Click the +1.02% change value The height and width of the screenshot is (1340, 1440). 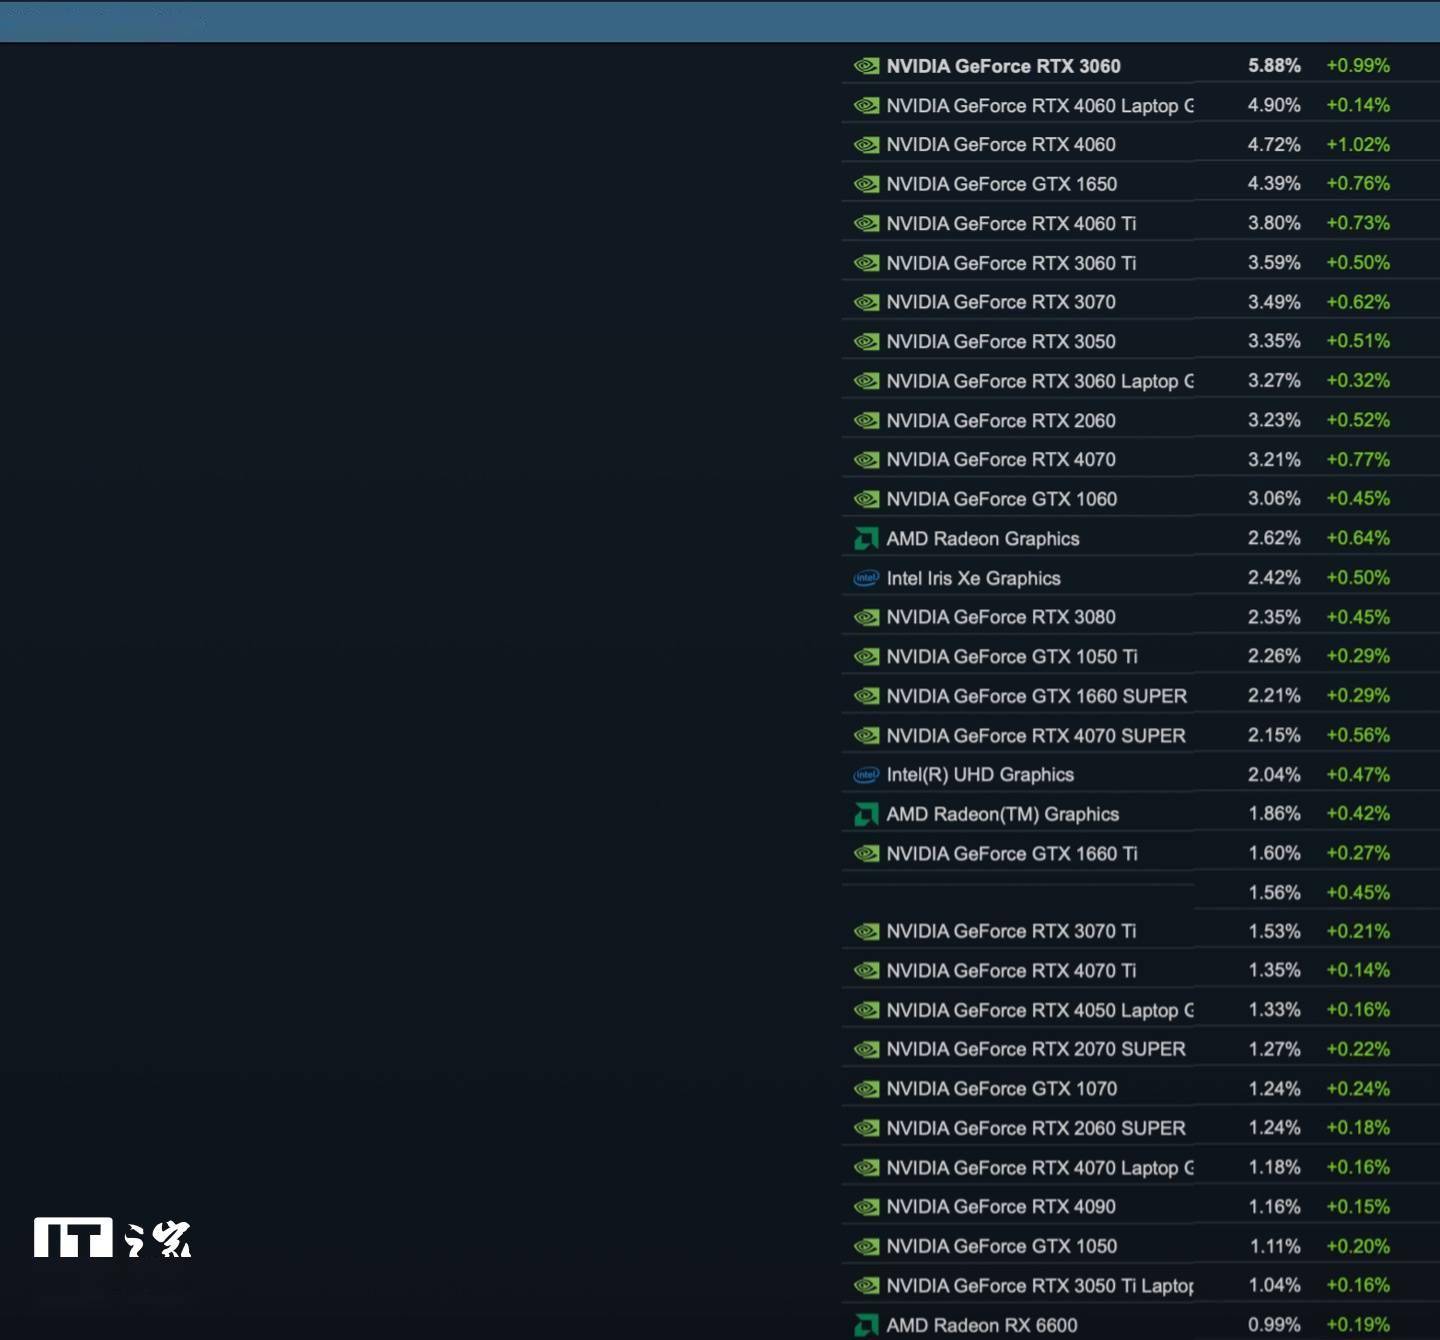click(1358, 145)
